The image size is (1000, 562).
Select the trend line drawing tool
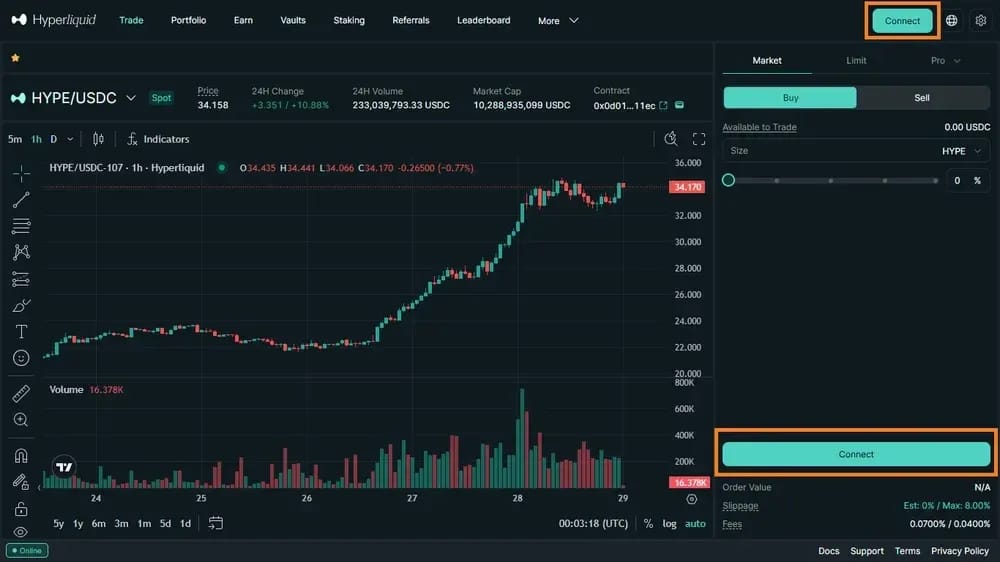coord(21,200)
